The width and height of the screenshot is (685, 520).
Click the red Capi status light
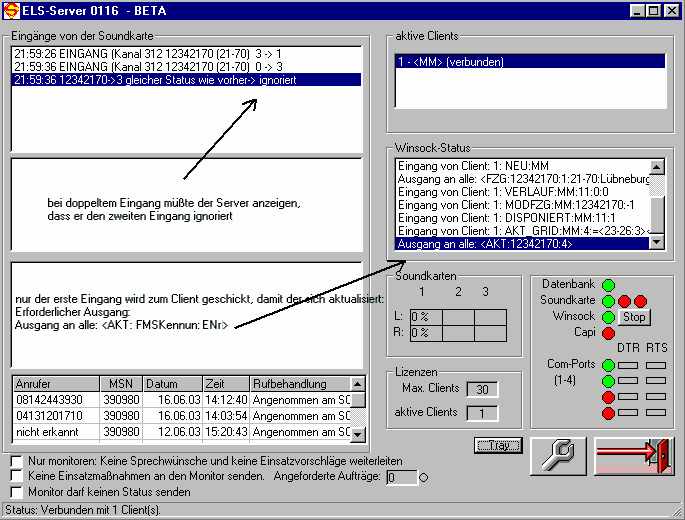[x=608, y=332]
